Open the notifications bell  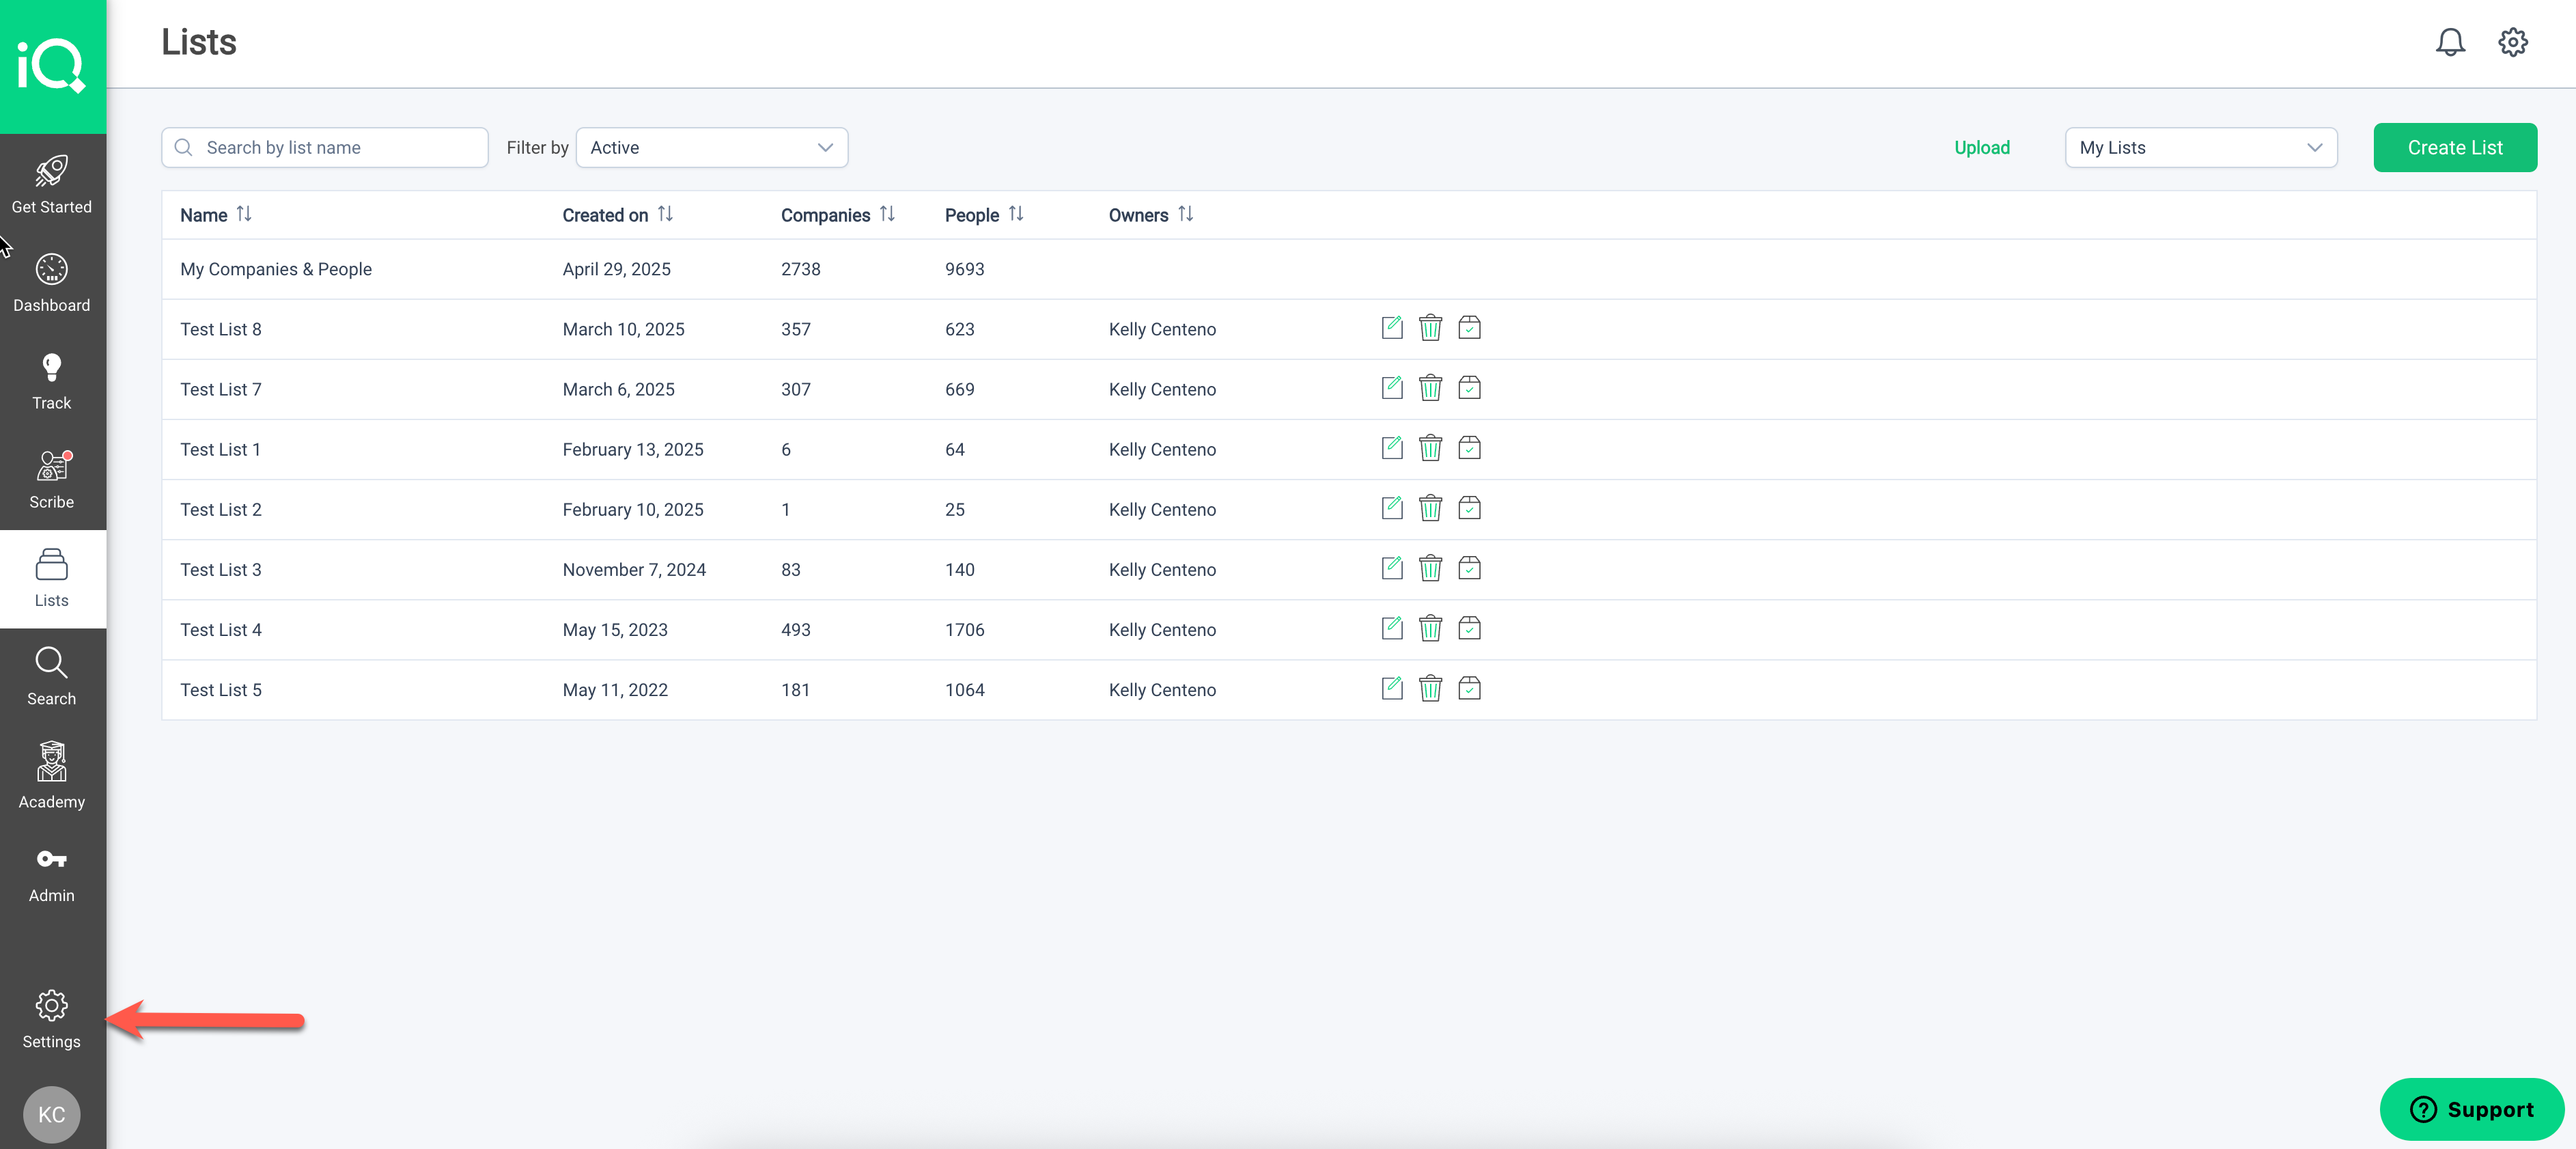(x=2449, y=42)
